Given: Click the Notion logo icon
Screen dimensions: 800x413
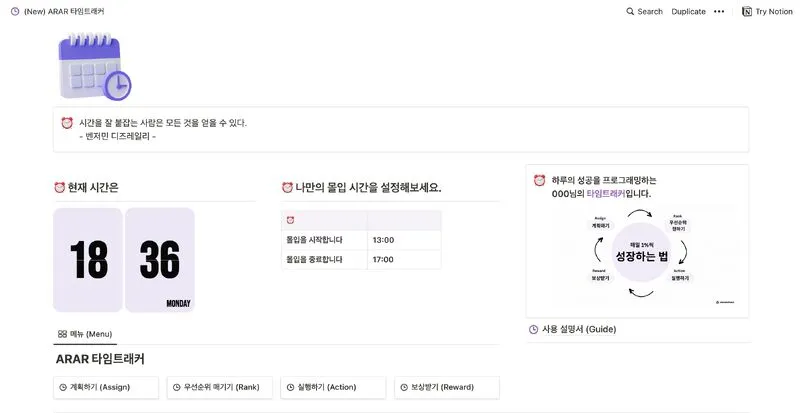Looking at the screenshot, I should [747, 11].
